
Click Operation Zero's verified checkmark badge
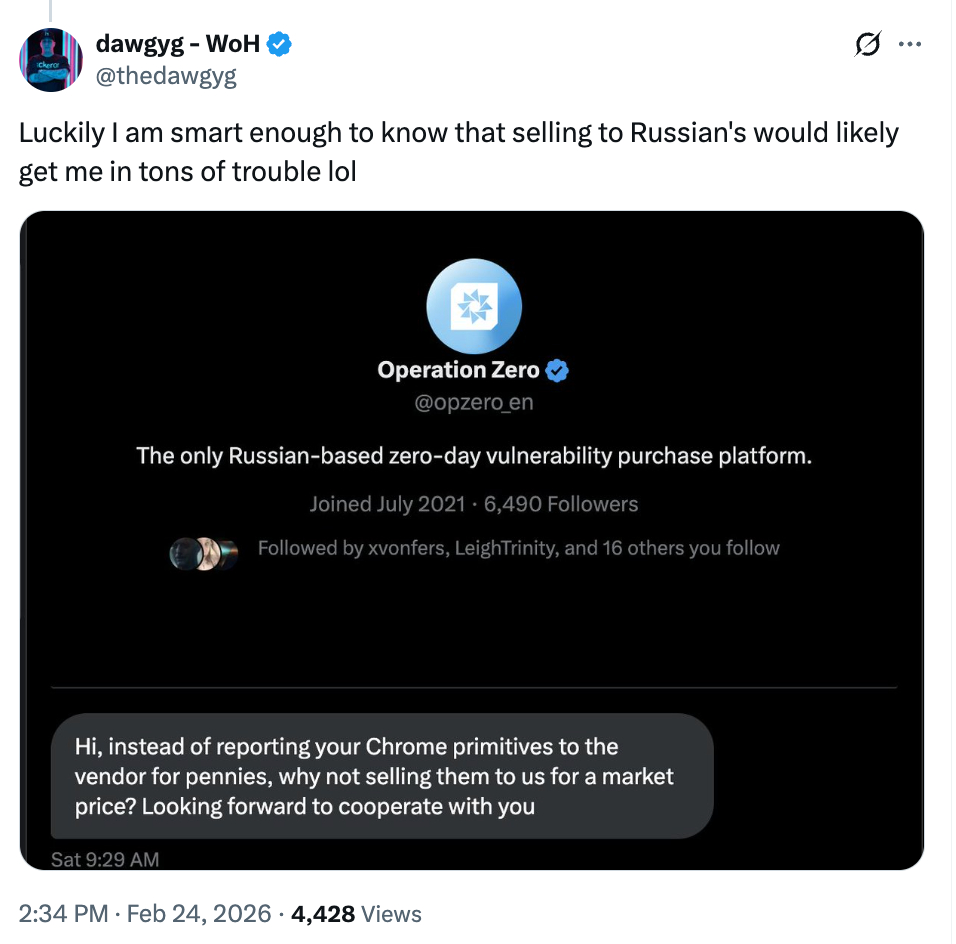click(x=558, y=371)
